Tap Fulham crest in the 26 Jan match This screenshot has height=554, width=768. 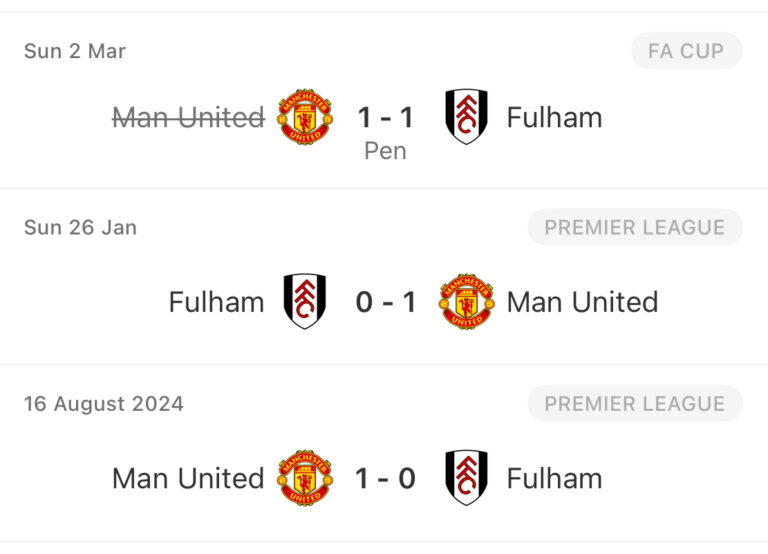pos(304,302)
